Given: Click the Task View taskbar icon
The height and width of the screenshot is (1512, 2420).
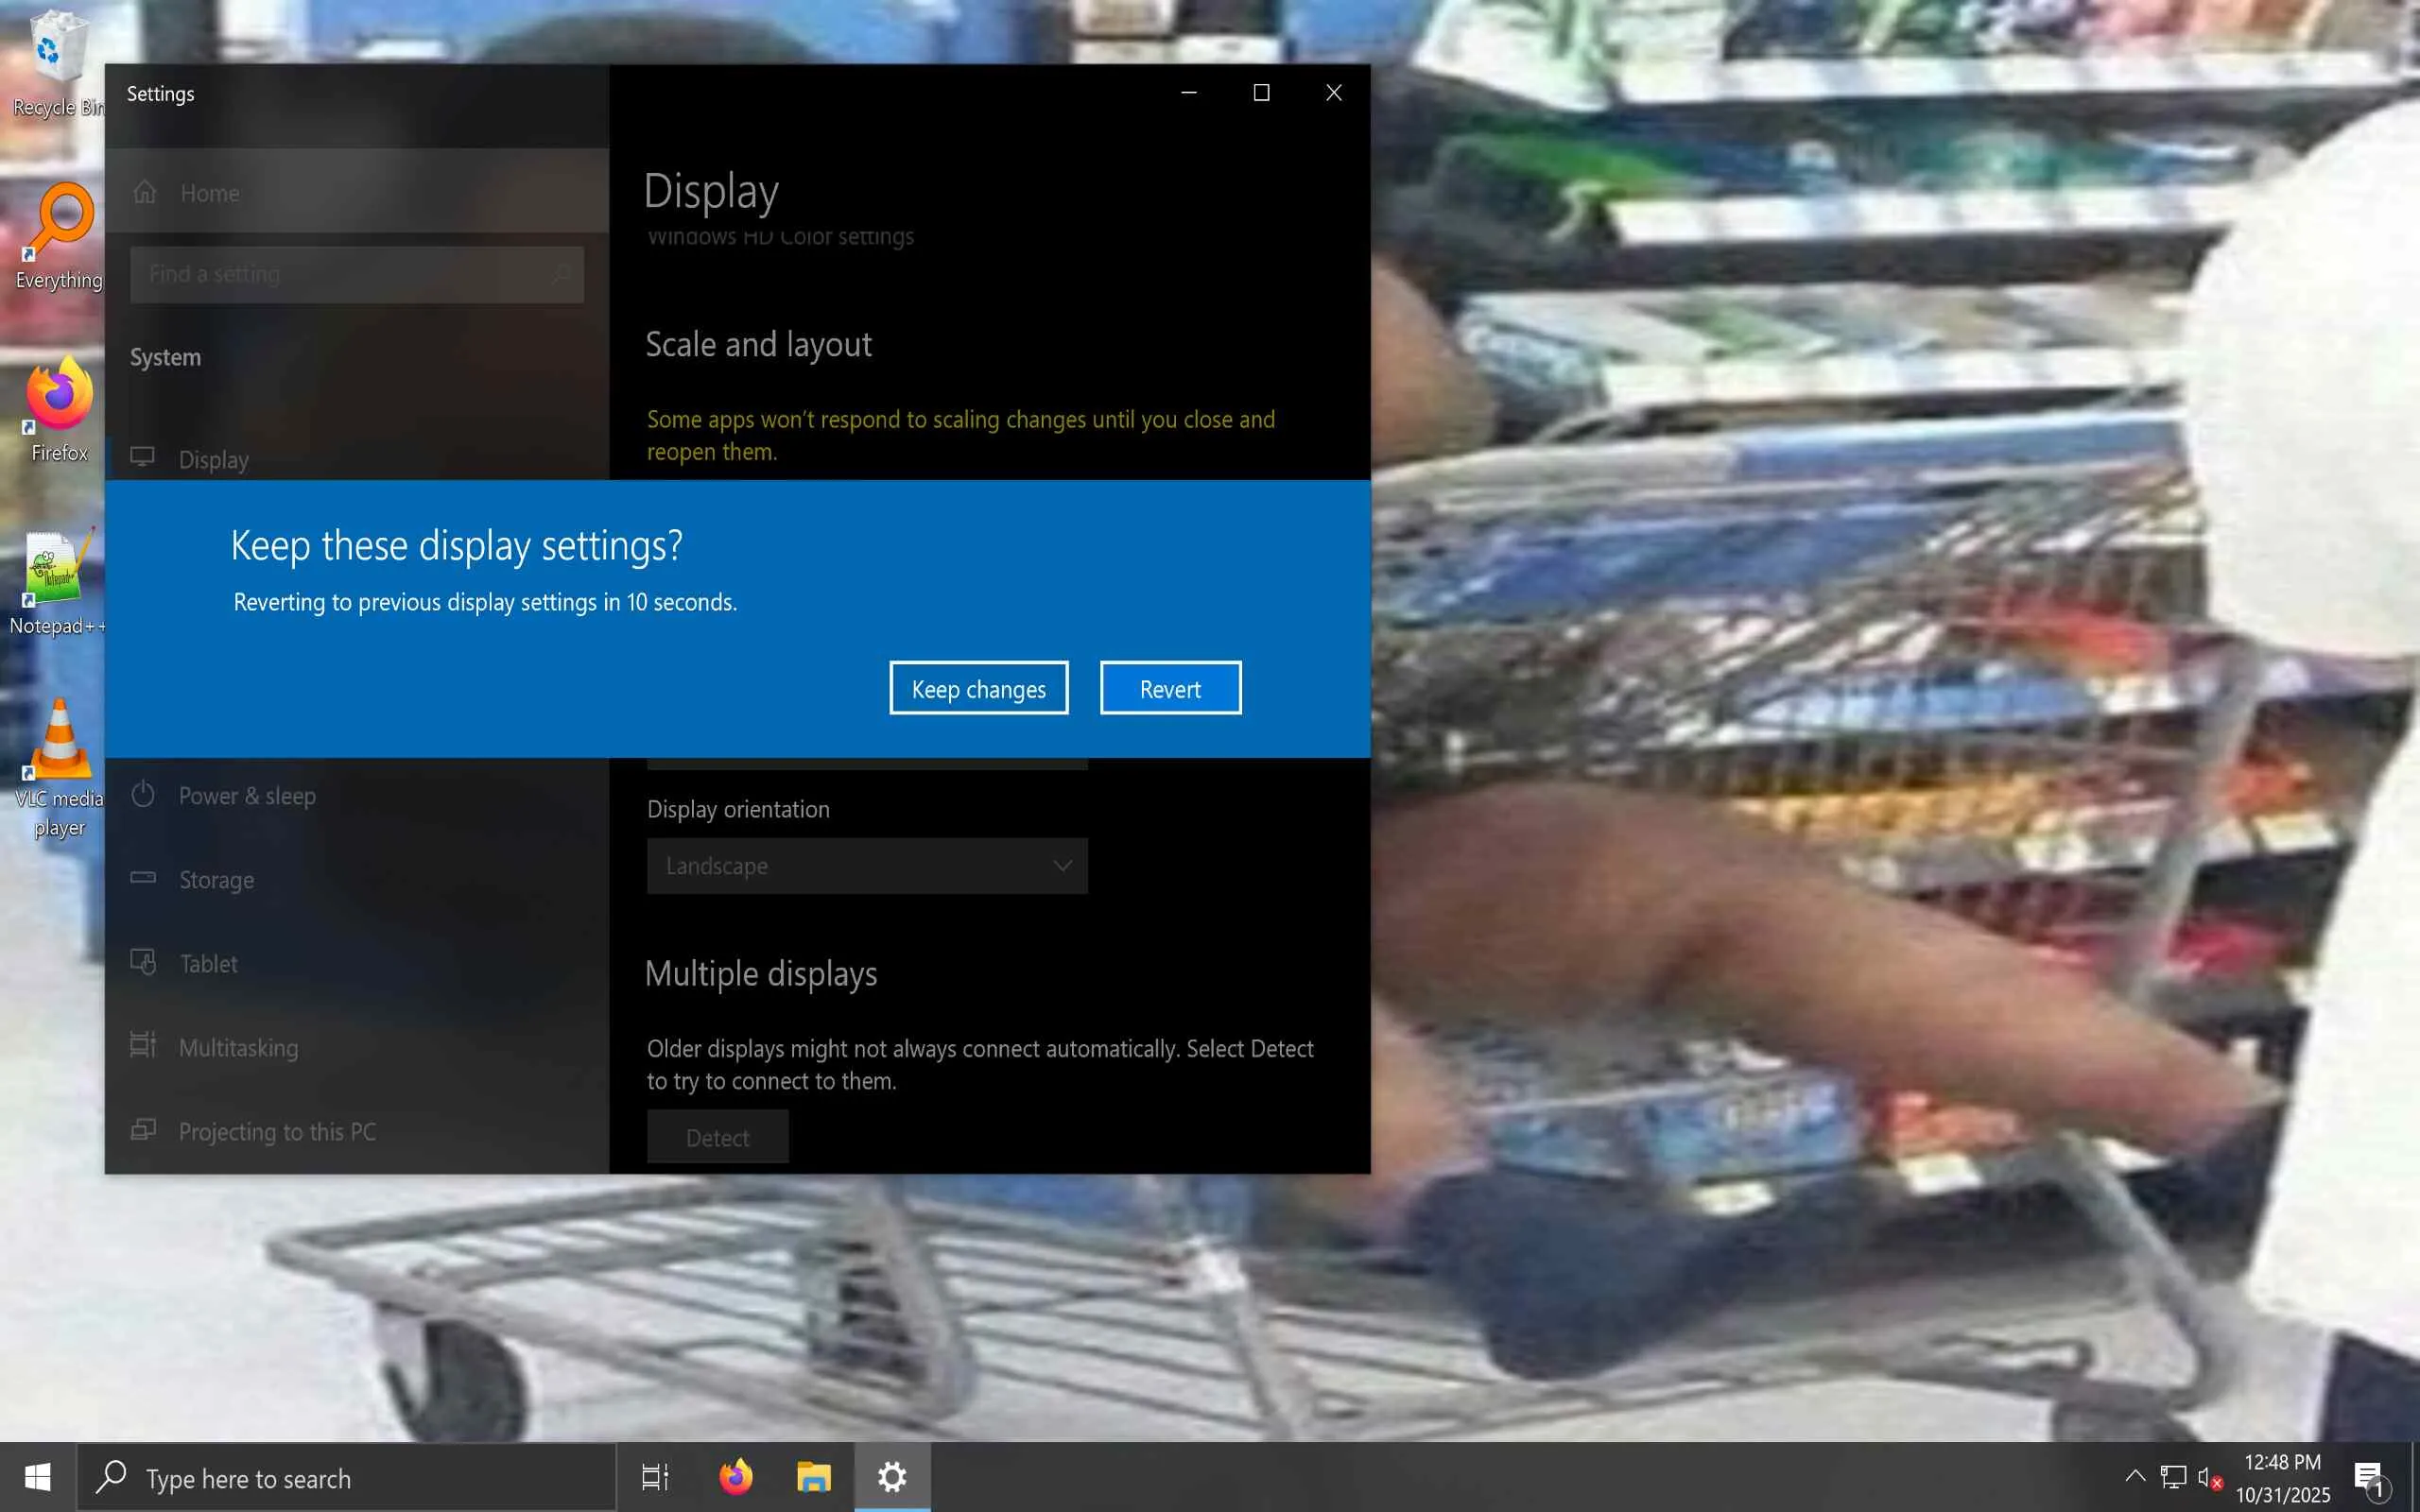Looking at the screenshot, I should tap(655, 1477).
